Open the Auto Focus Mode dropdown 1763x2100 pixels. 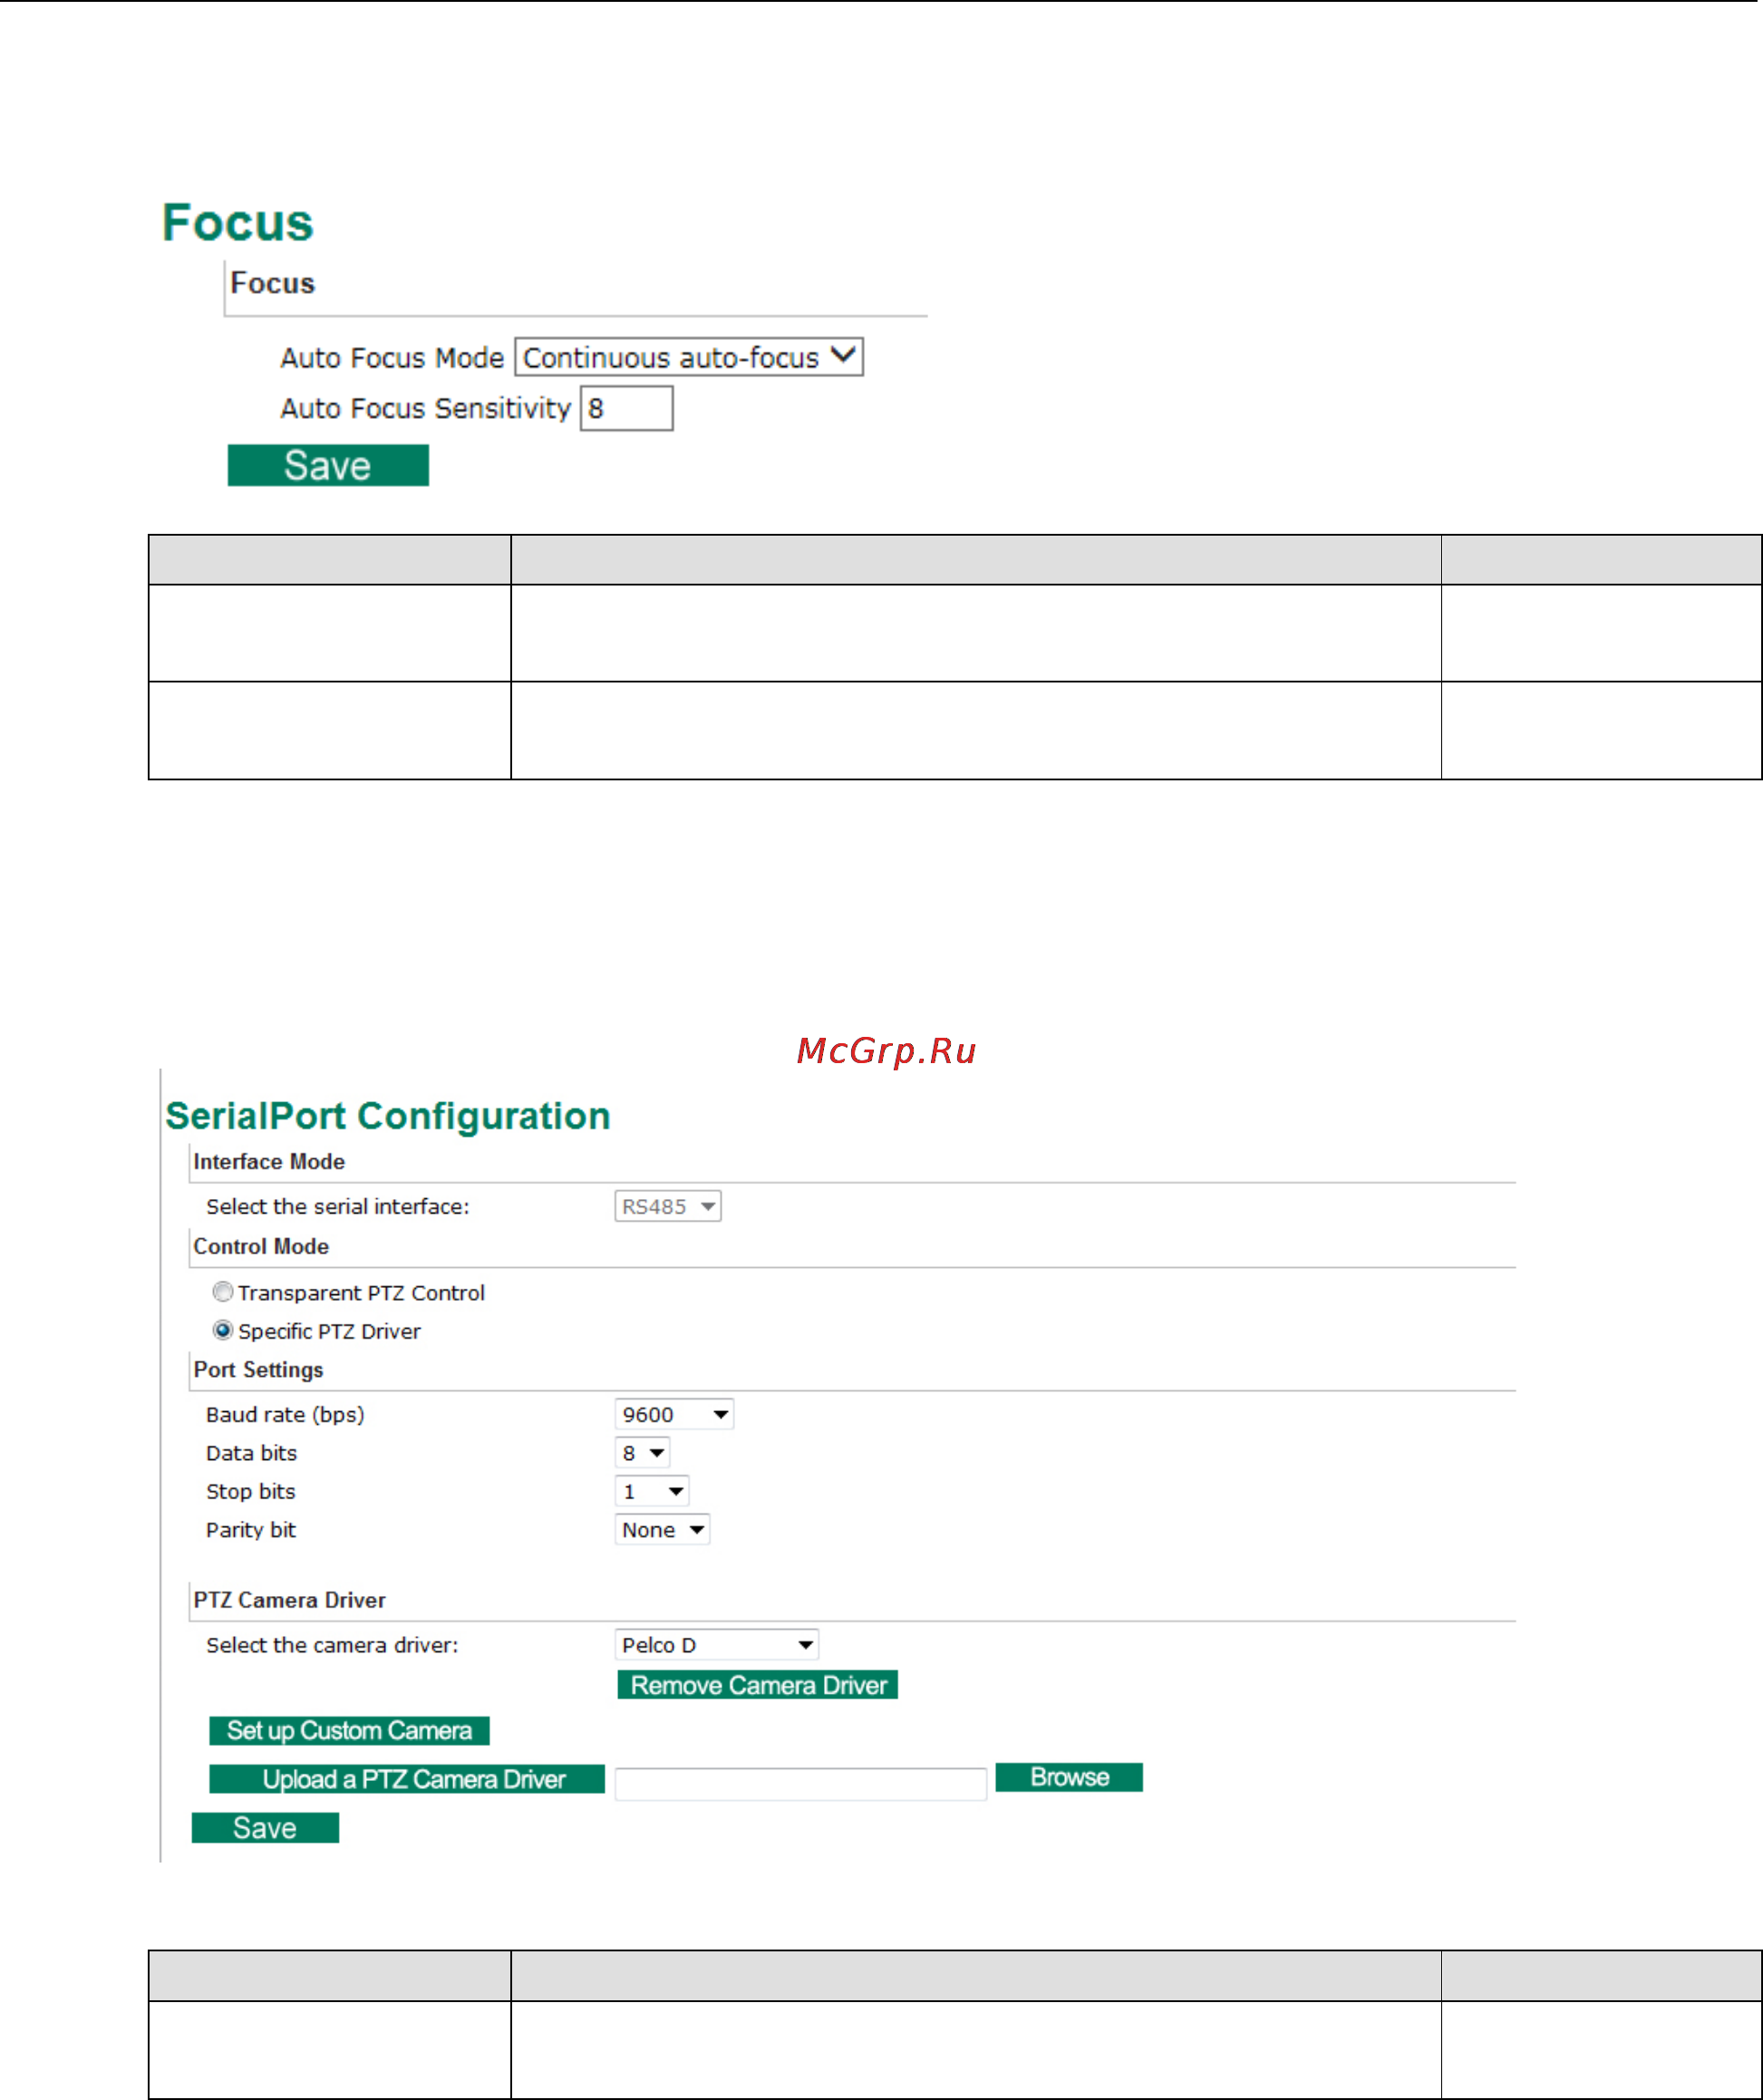tap(688, 357)
